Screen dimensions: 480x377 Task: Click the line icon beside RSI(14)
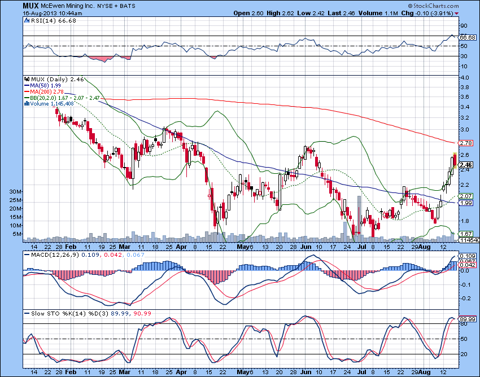click(27, 21)
